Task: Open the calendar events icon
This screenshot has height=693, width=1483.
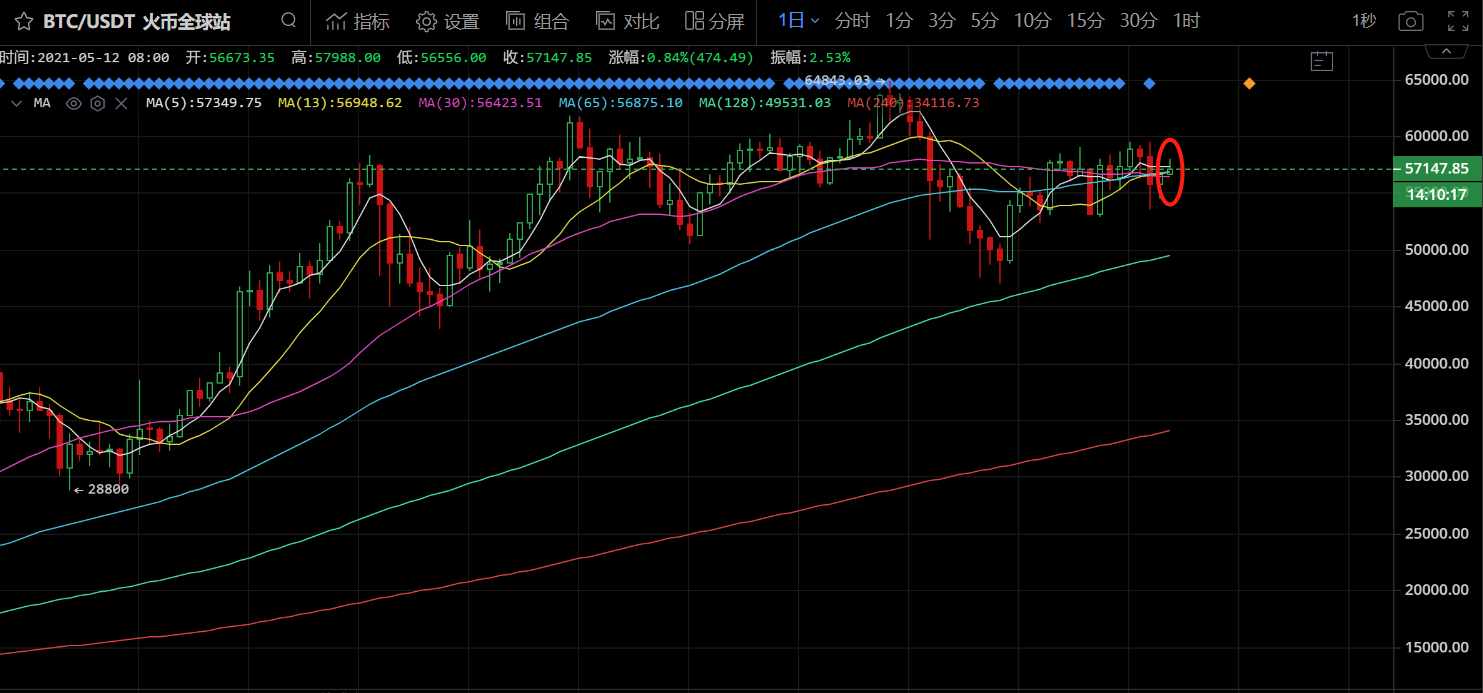Action: pyautogui.click(x=1322, y=61)
